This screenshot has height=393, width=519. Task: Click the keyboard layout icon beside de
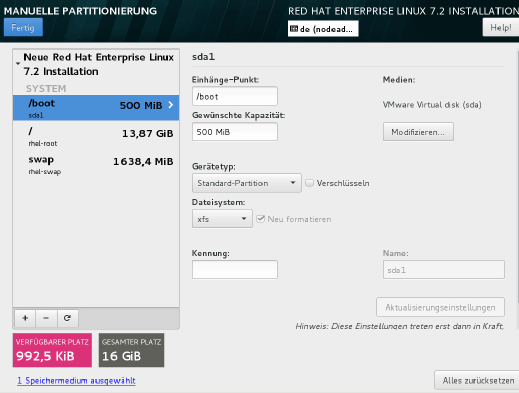click(294, 29)
